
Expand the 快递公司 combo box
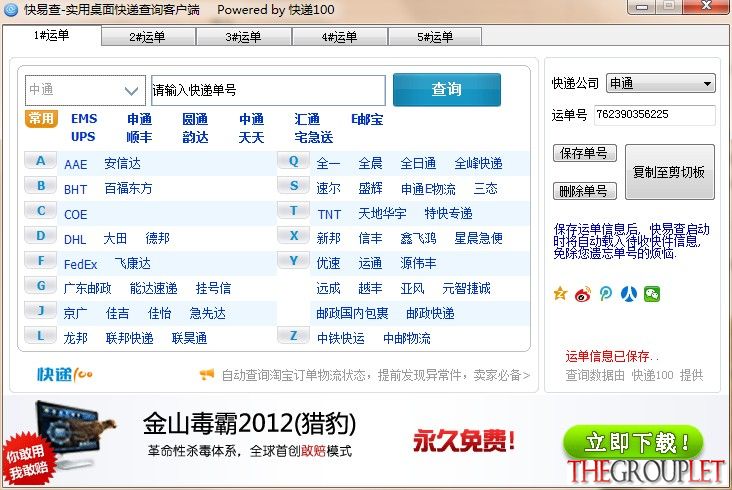[661, 83]
